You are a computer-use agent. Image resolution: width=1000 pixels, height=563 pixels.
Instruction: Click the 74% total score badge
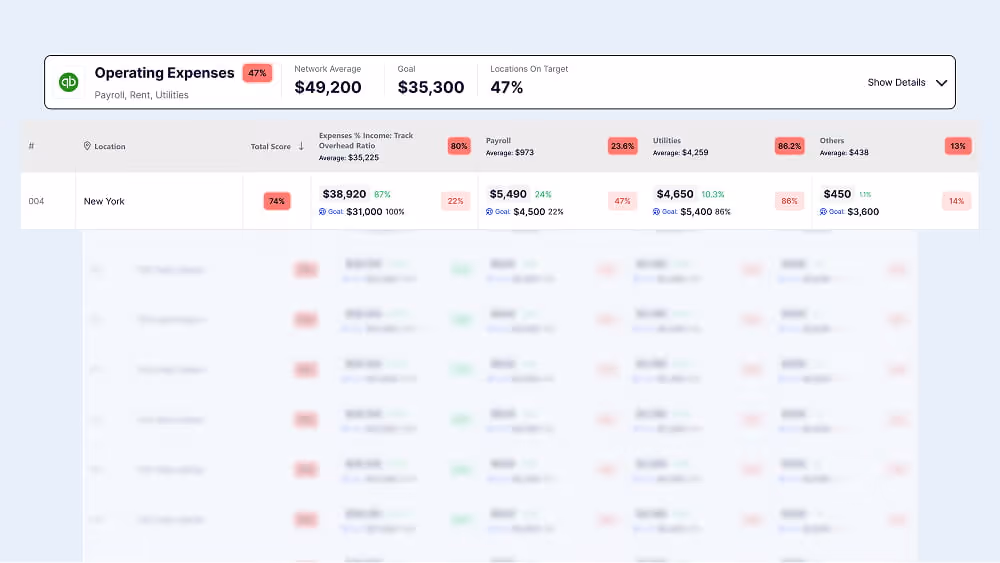[x=277, y=201]
